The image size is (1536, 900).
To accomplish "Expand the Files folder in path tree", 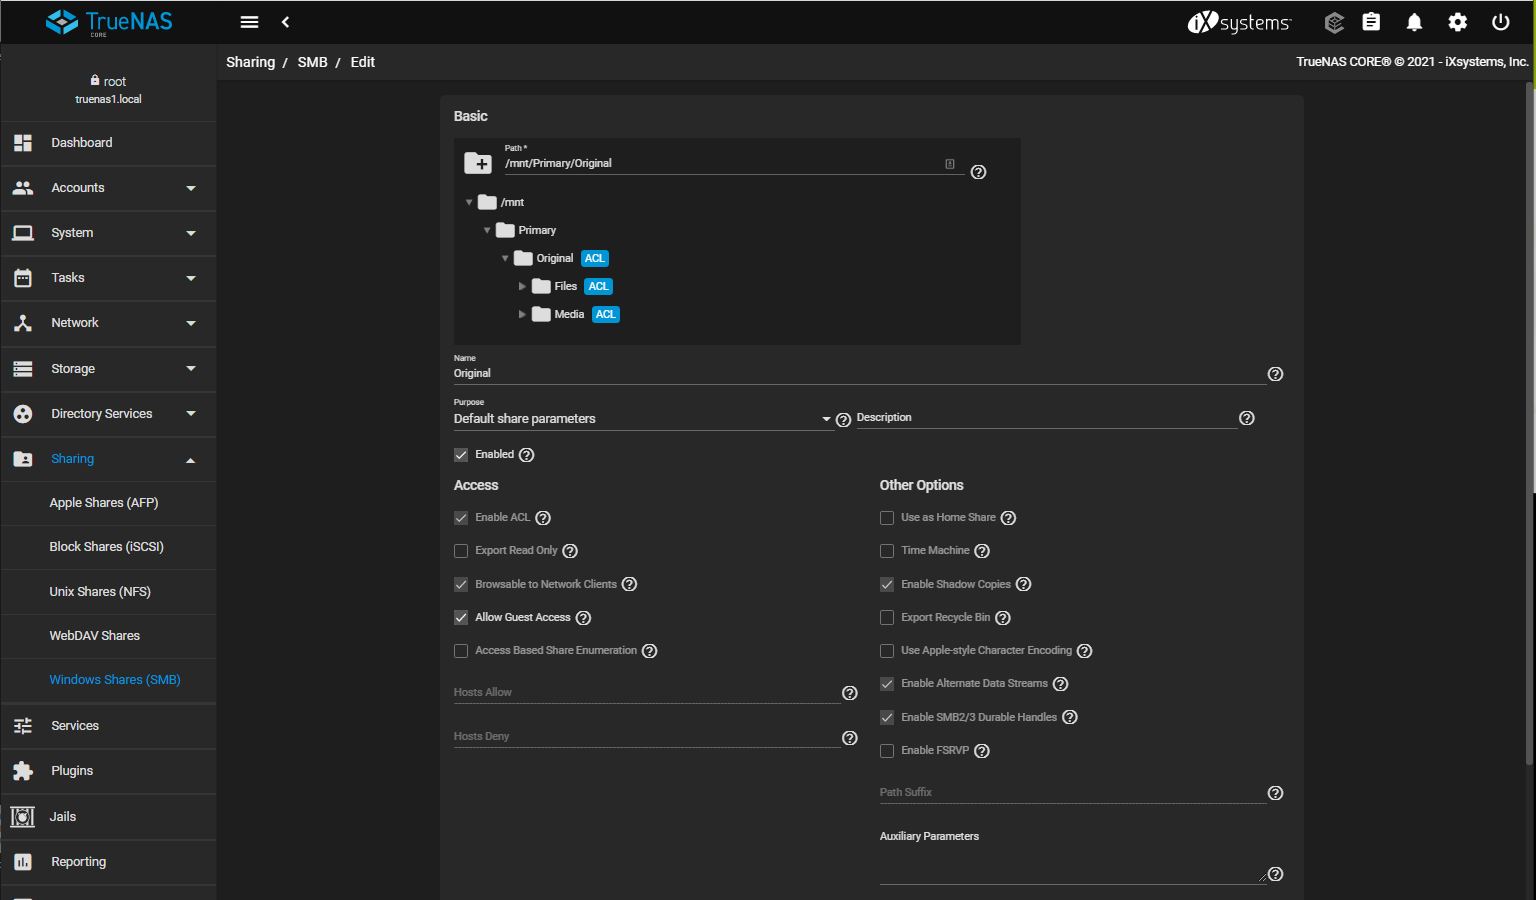I will [522, 287].
